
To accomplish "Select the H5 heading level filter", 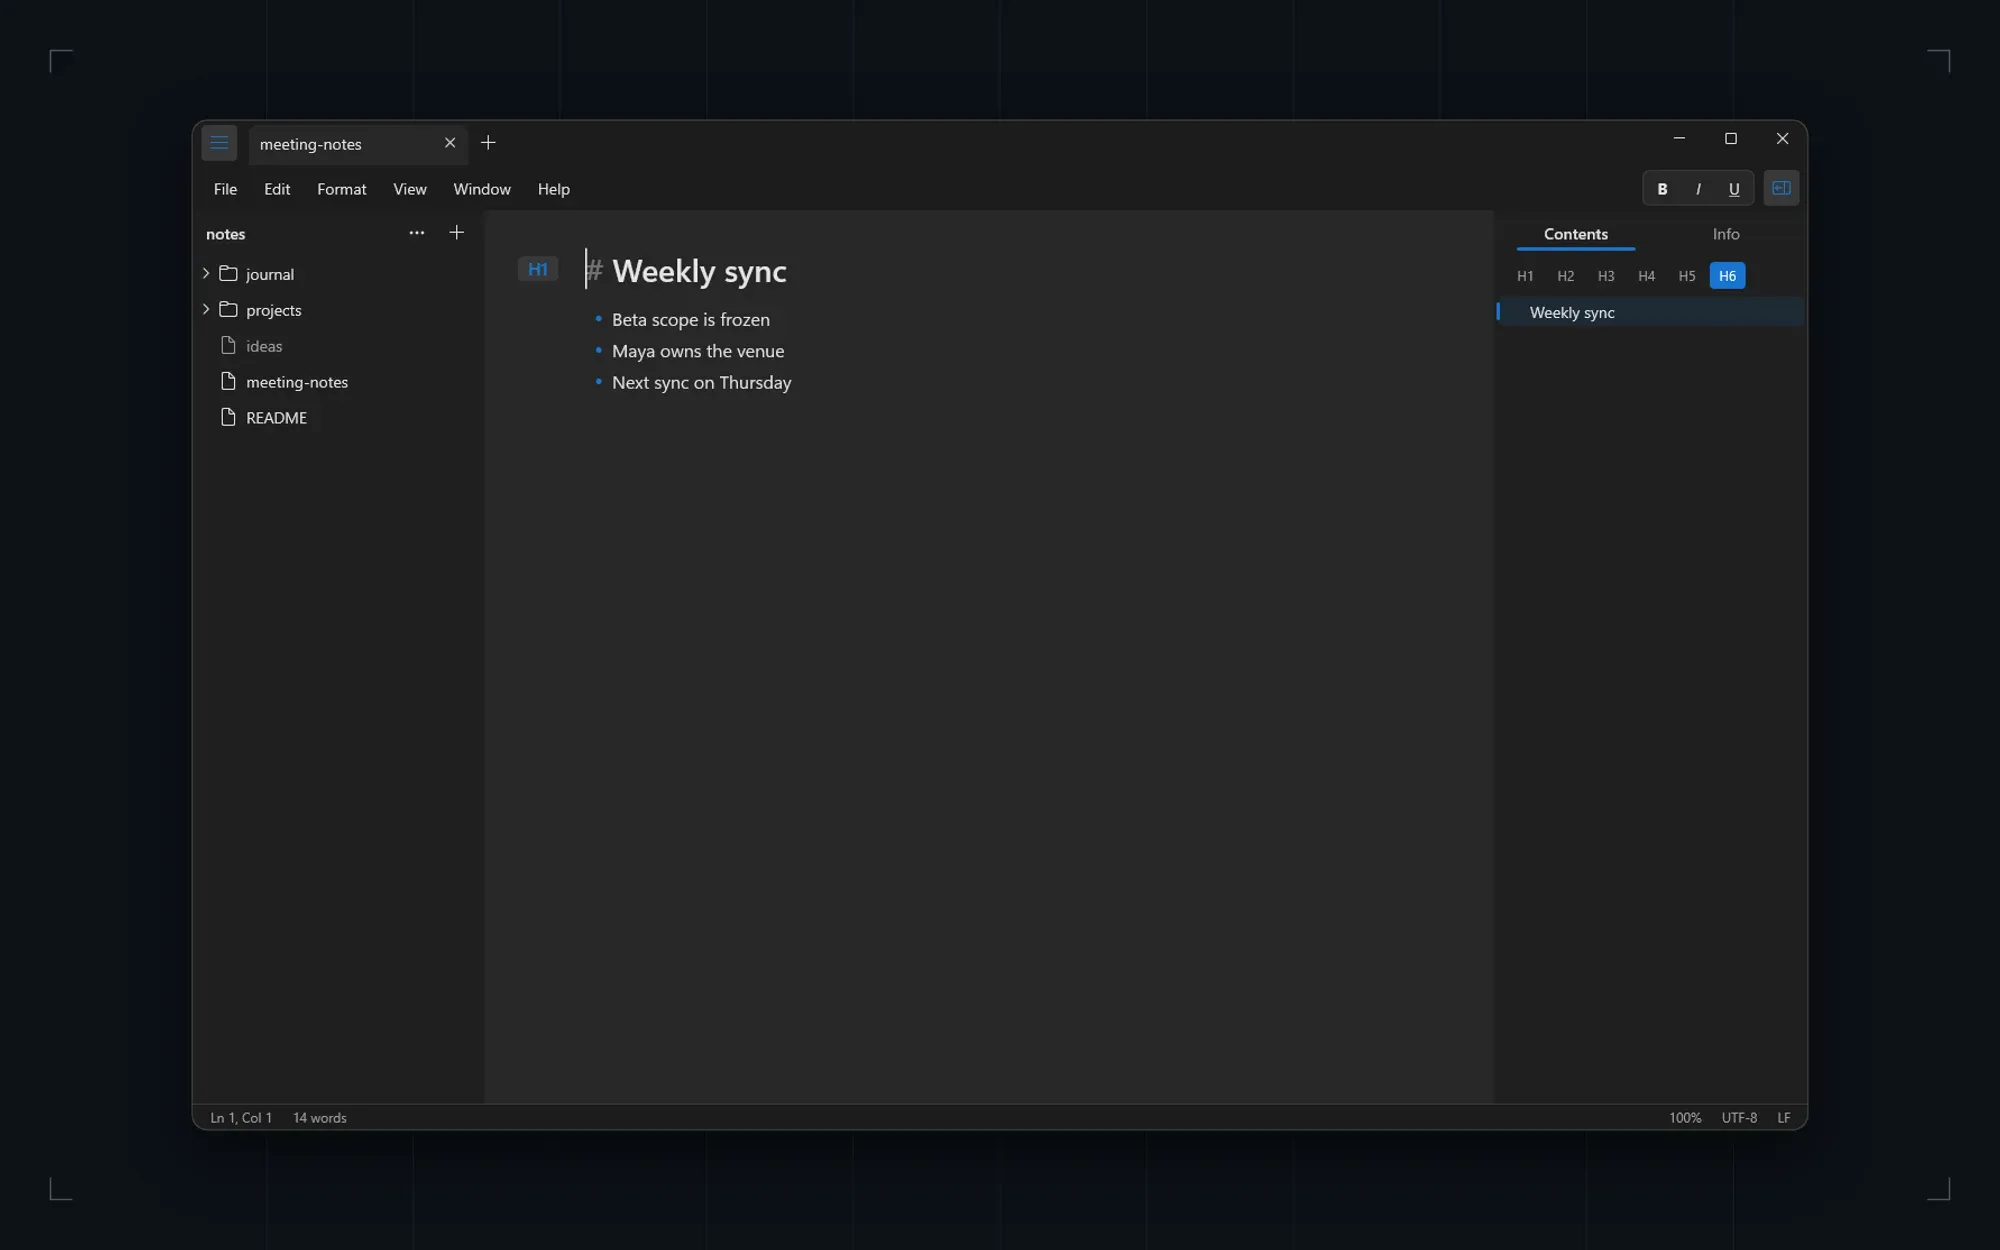I will pos(1687,276).
